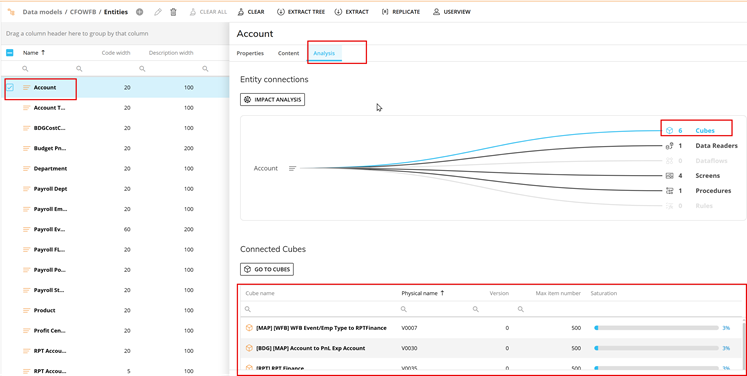Switch to the Properties tab

coord(250,53)
